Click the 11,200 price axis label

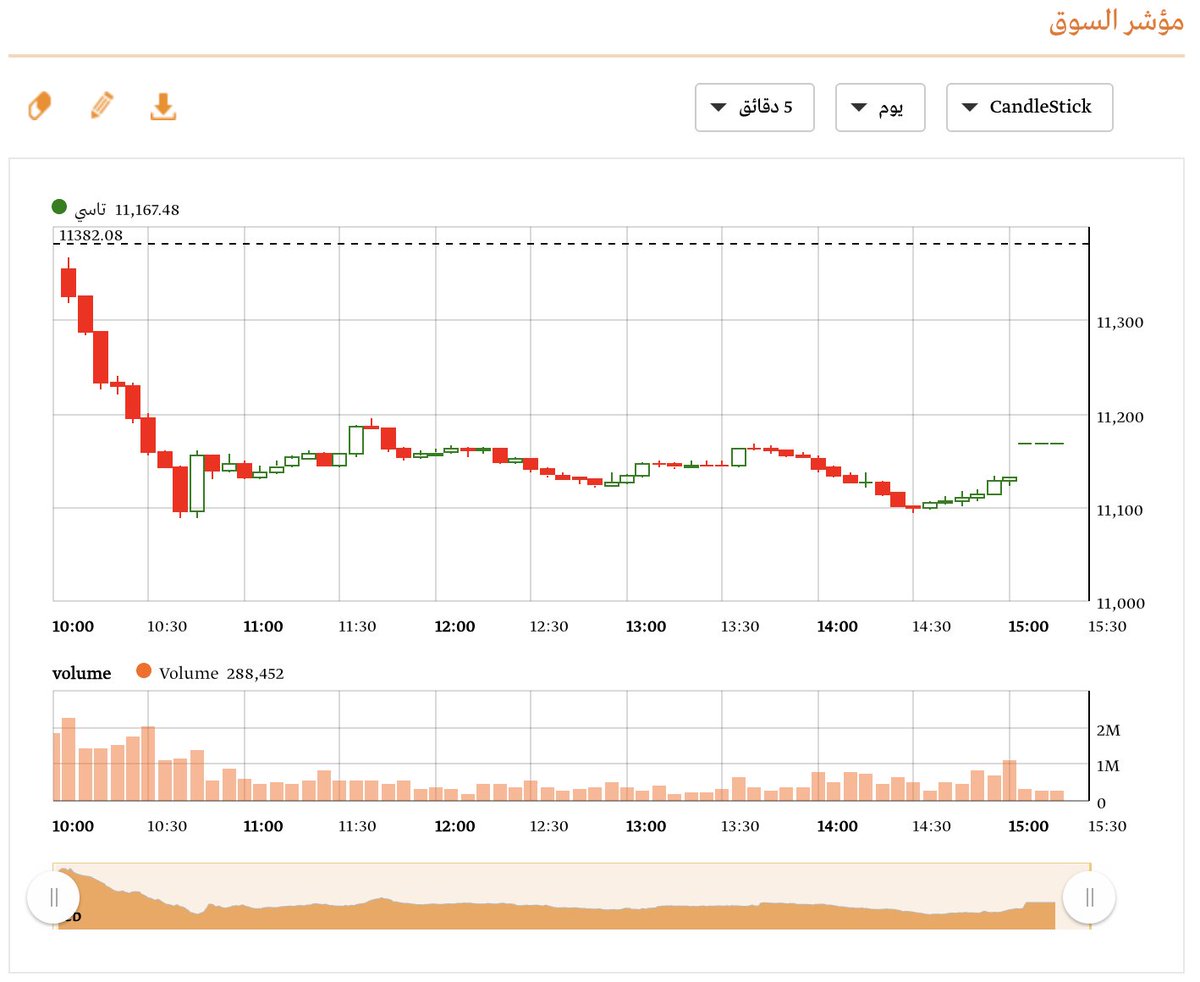tap(1121, 416)
